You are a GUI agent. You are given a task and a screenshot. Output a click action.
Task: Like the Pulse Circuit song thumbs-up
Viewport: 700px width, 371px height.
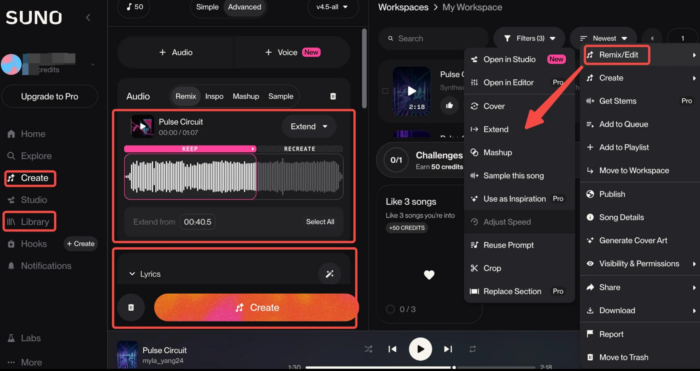(x=449, y=105)
